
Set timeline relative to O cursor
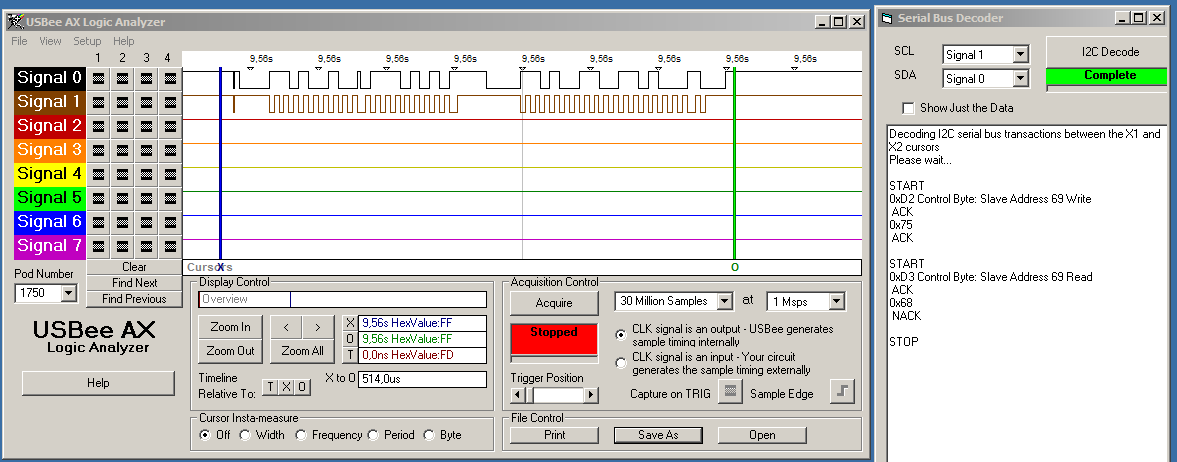coord(302,387)
